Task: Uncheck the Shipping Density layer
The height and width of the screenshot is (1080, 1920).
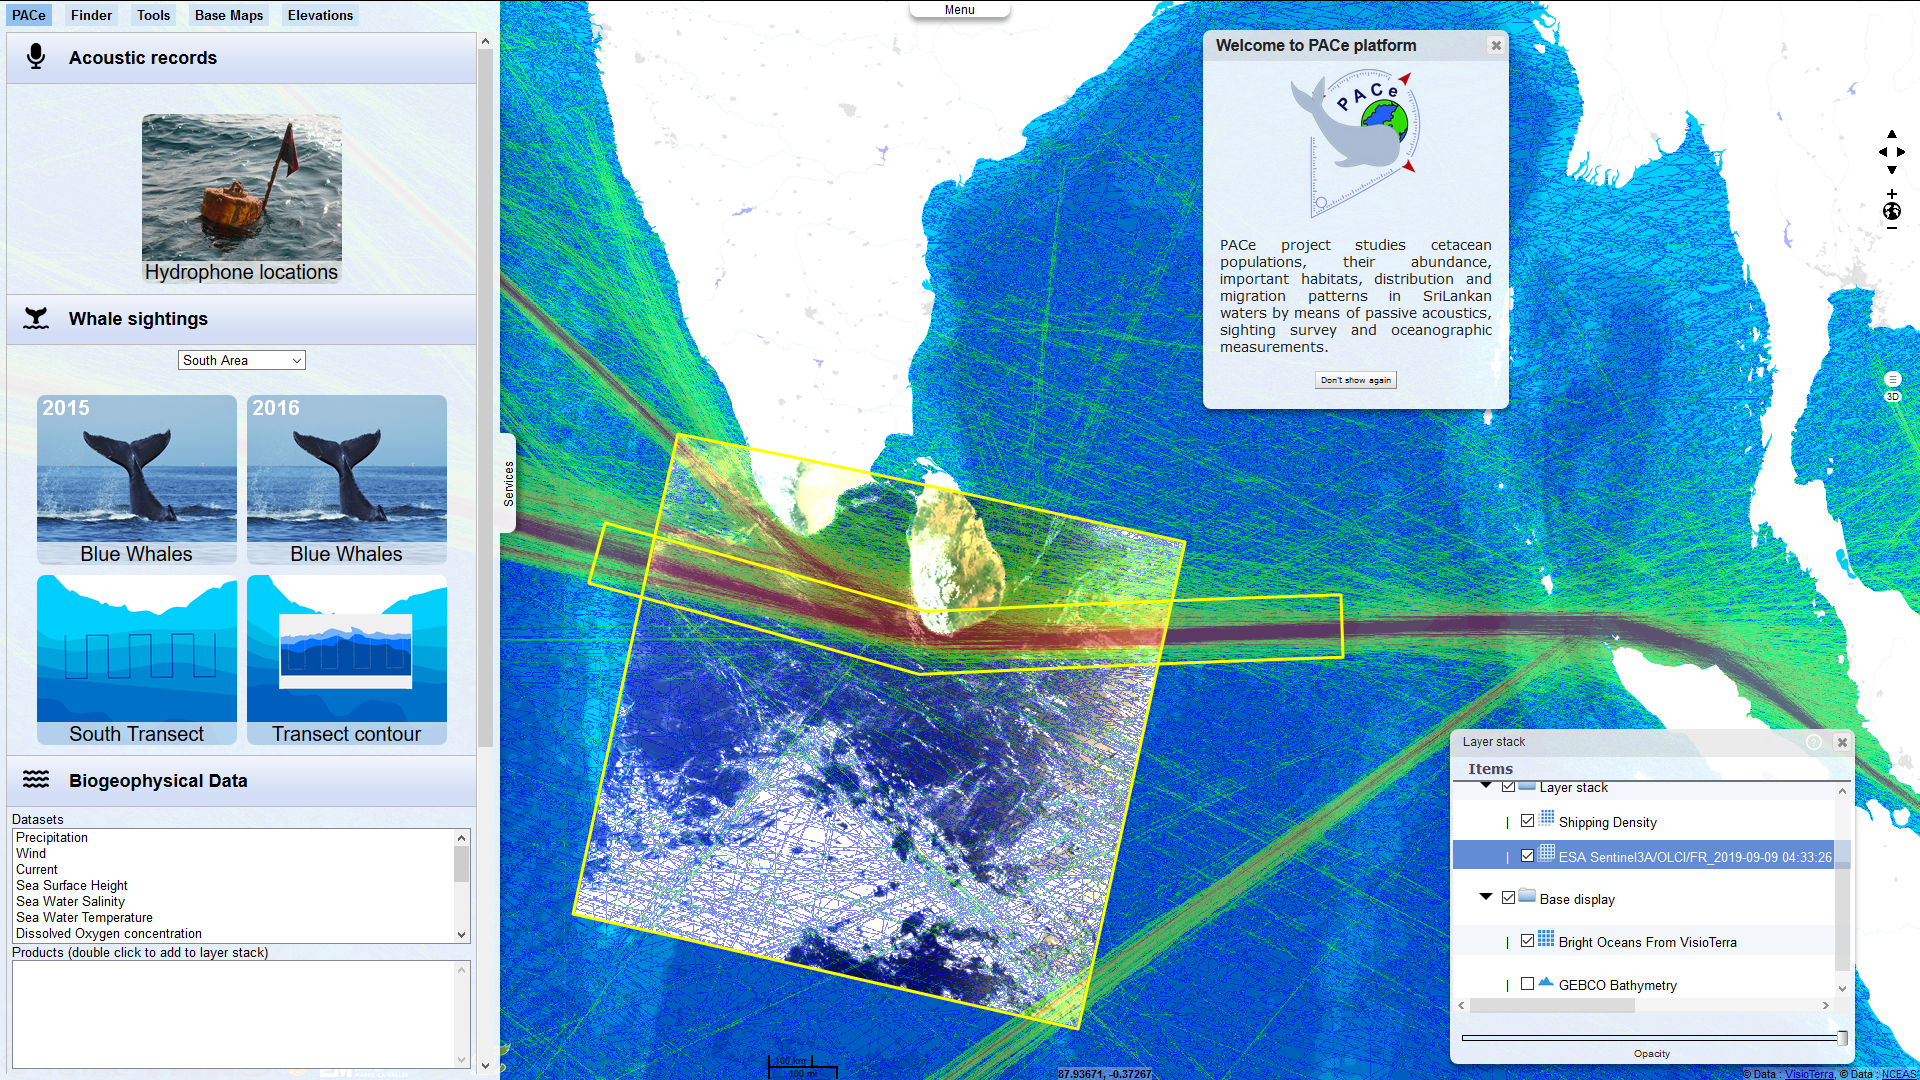Action: (x=1527, y=821)
